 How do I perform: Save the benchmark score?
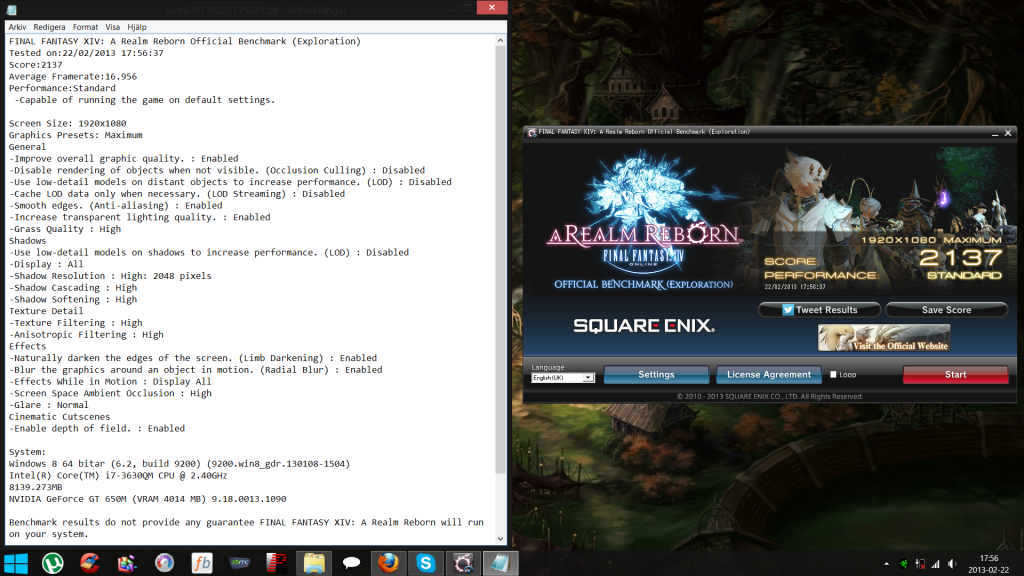(x=945, y=310)
